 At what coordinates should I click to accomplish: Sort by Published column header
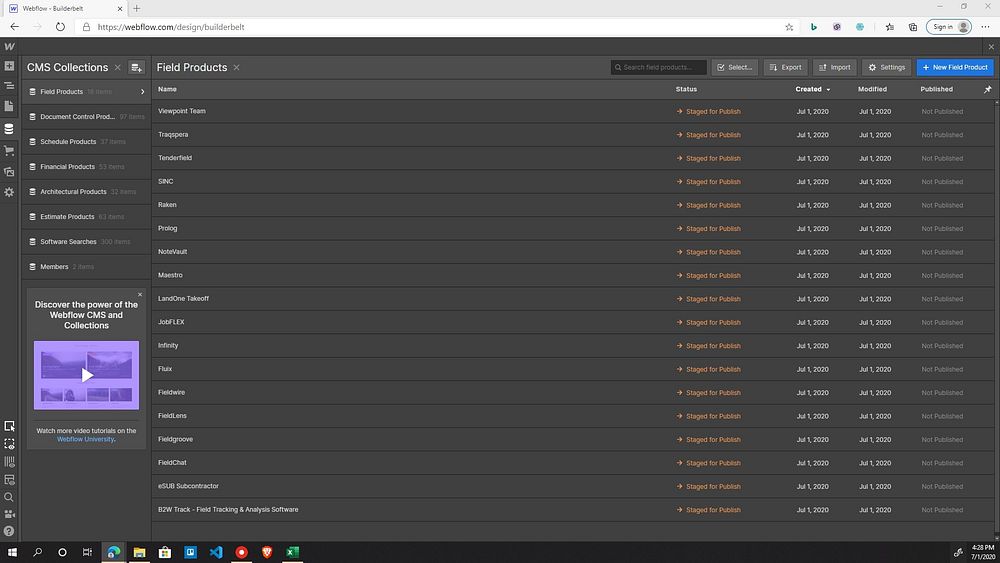pos(936,89)
